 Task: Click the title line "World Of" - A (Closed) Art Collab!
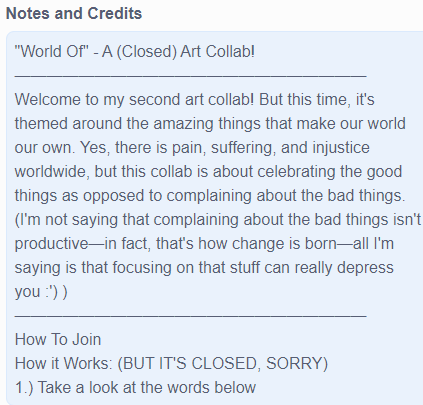[135, 52]
